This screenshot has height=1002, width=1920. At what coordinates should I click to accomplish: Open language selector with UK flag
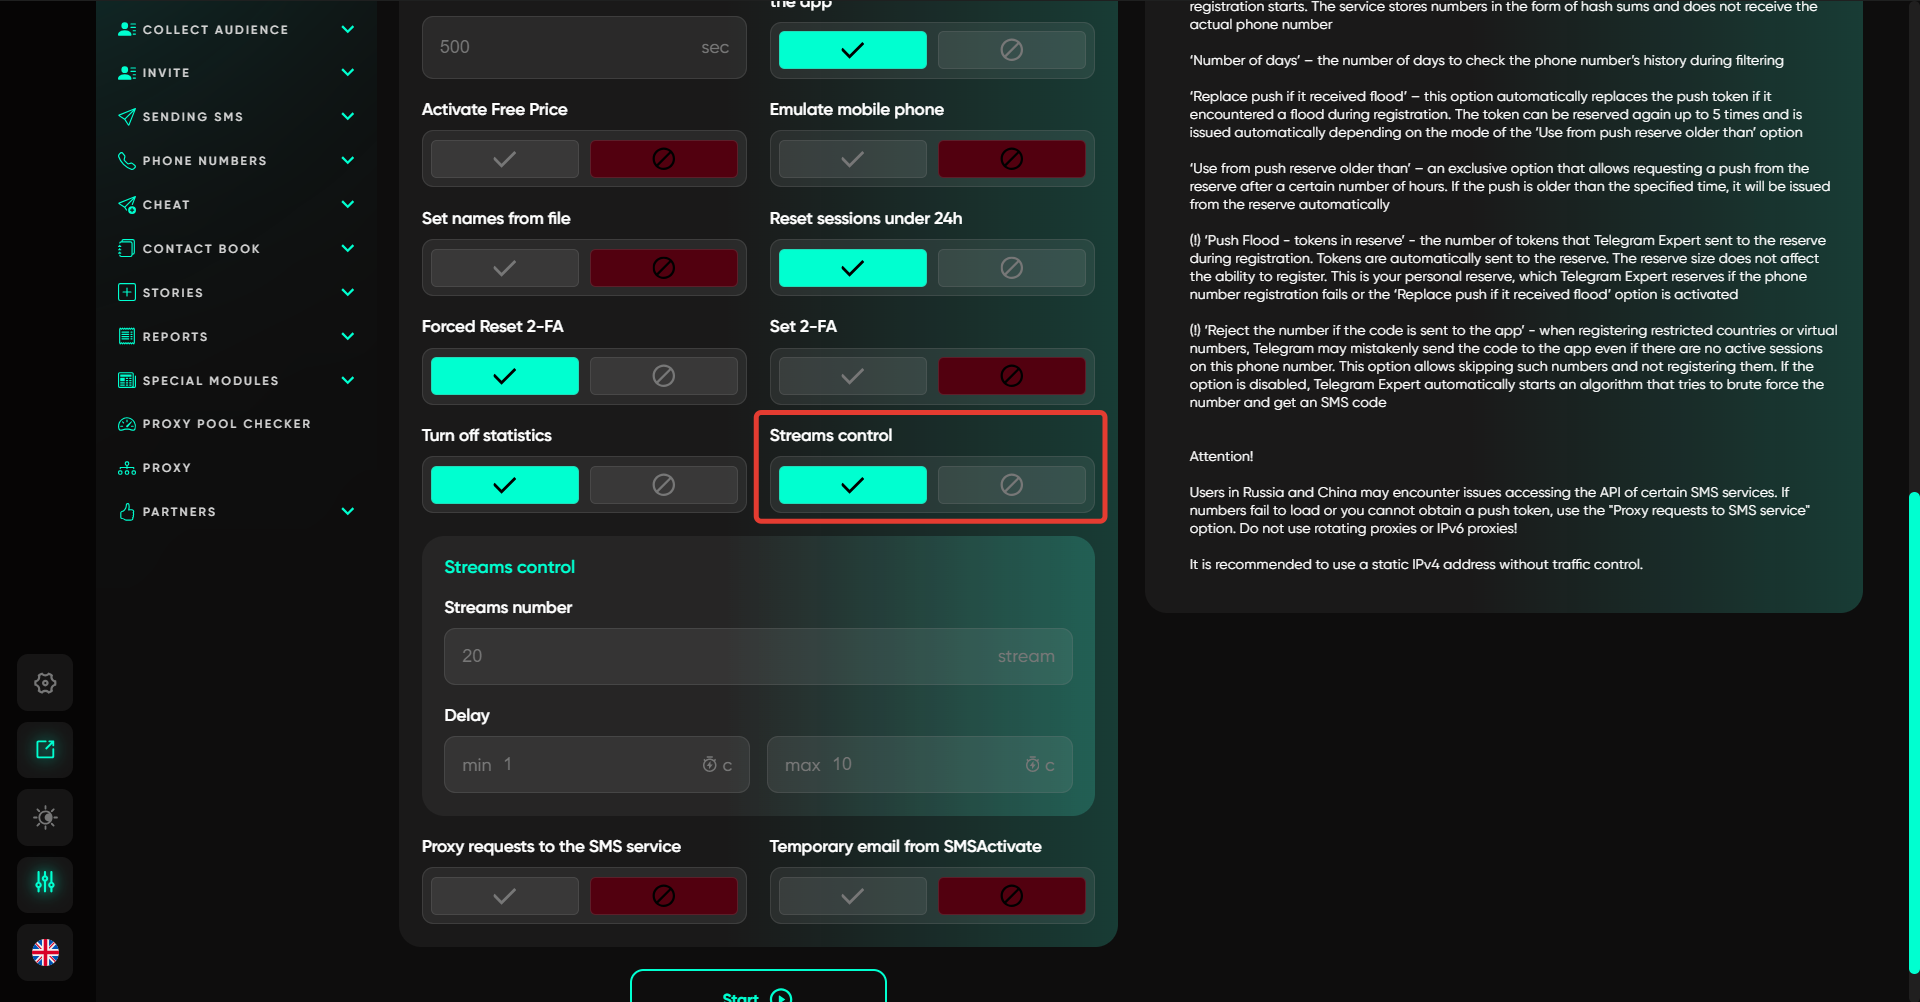(x=45, y=952)
